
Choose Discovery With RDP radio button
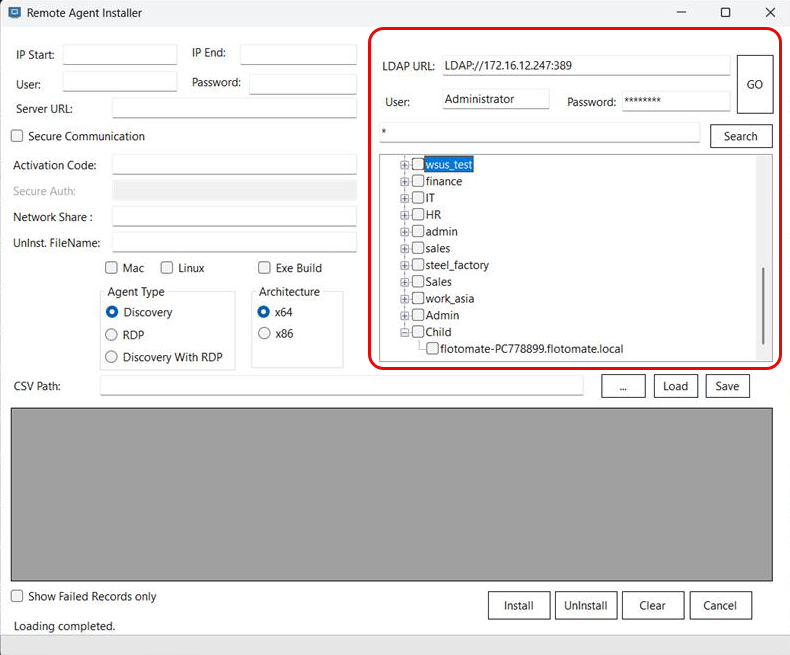coord(112,357)
